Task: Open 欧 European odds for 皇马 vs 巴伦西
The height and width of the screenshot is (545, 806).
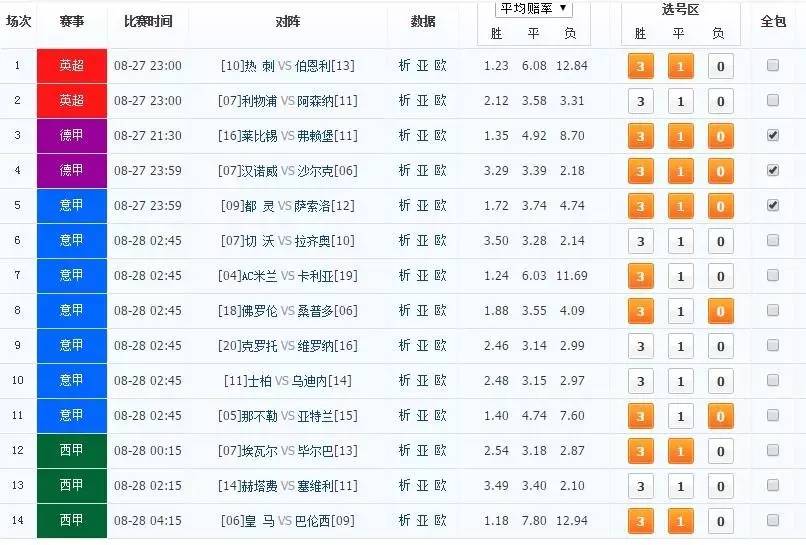Action: tap(441, 520)
